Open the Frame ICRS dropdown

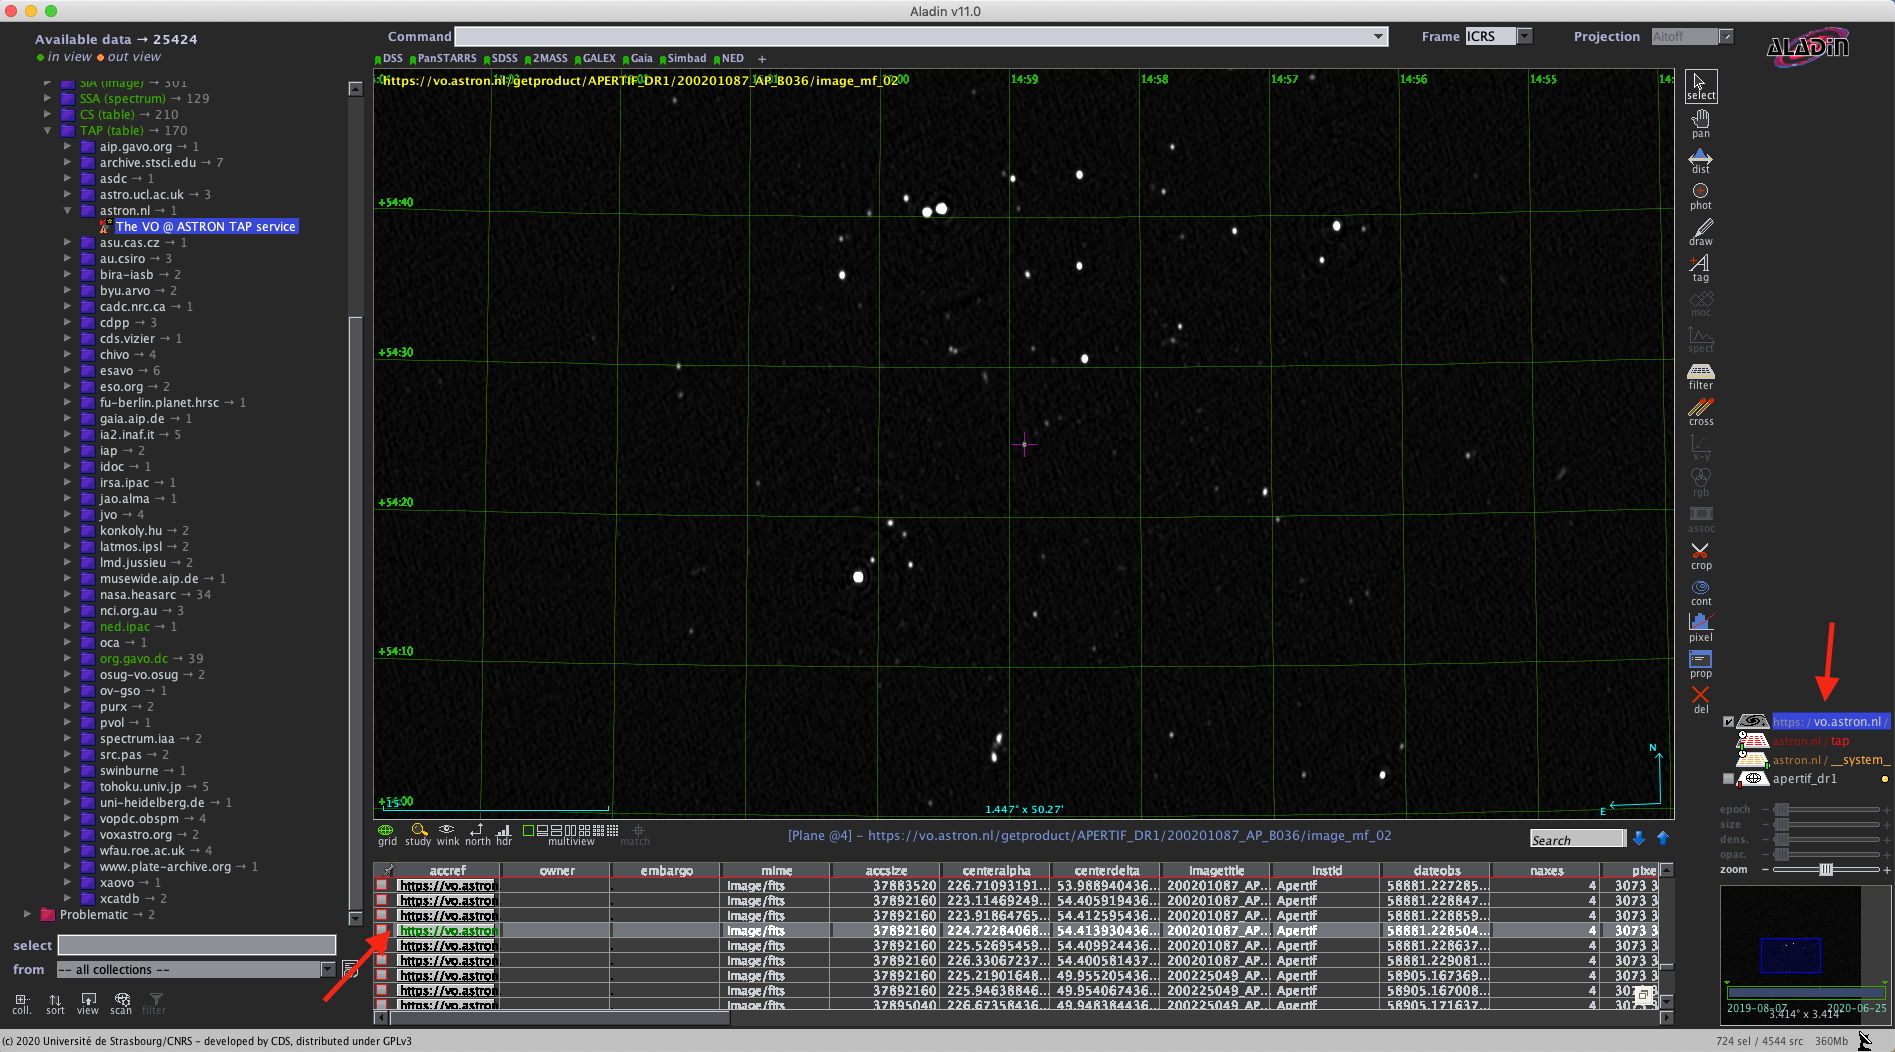pos(1524,36)
